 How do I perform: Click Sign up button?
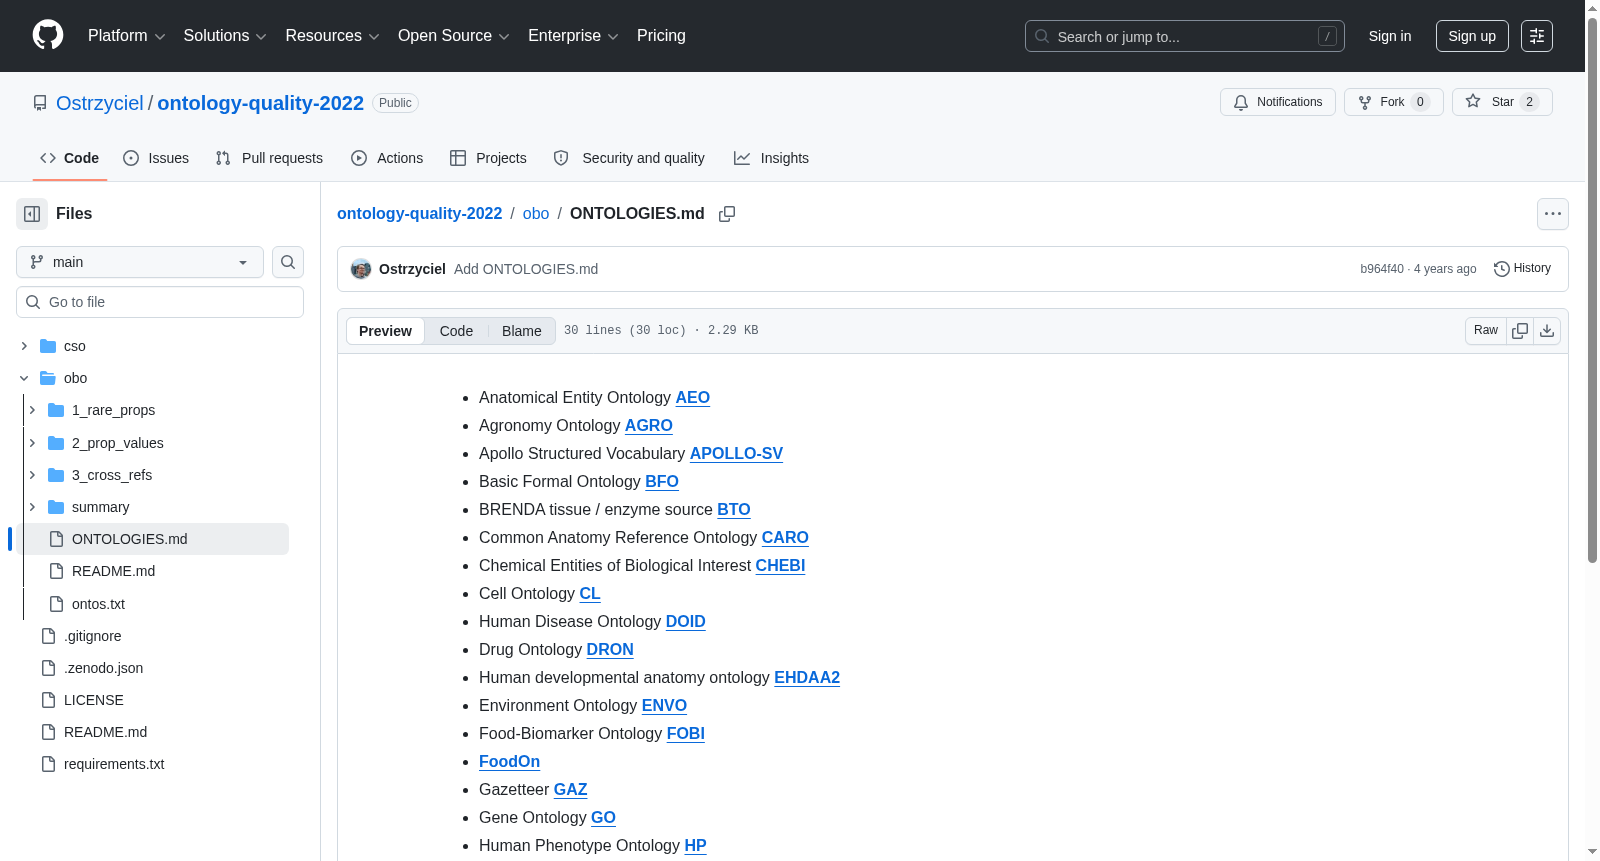[x=1472, y=36]
